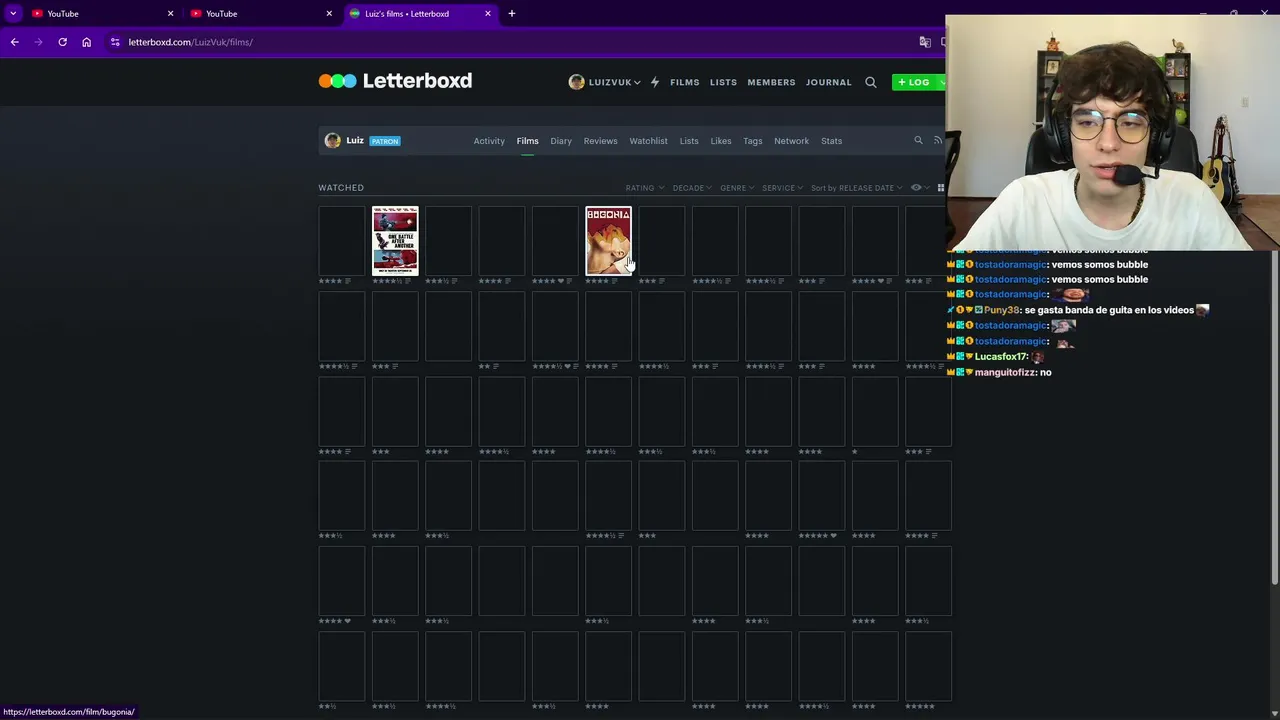
Task: Switch to the Network profile tab
Action: 791,141
